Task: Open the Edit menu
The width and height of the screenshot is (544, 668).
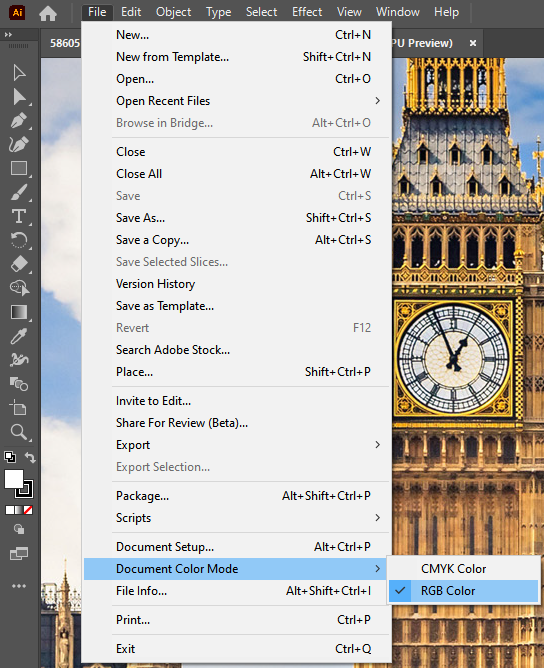Action: point(131,12)
